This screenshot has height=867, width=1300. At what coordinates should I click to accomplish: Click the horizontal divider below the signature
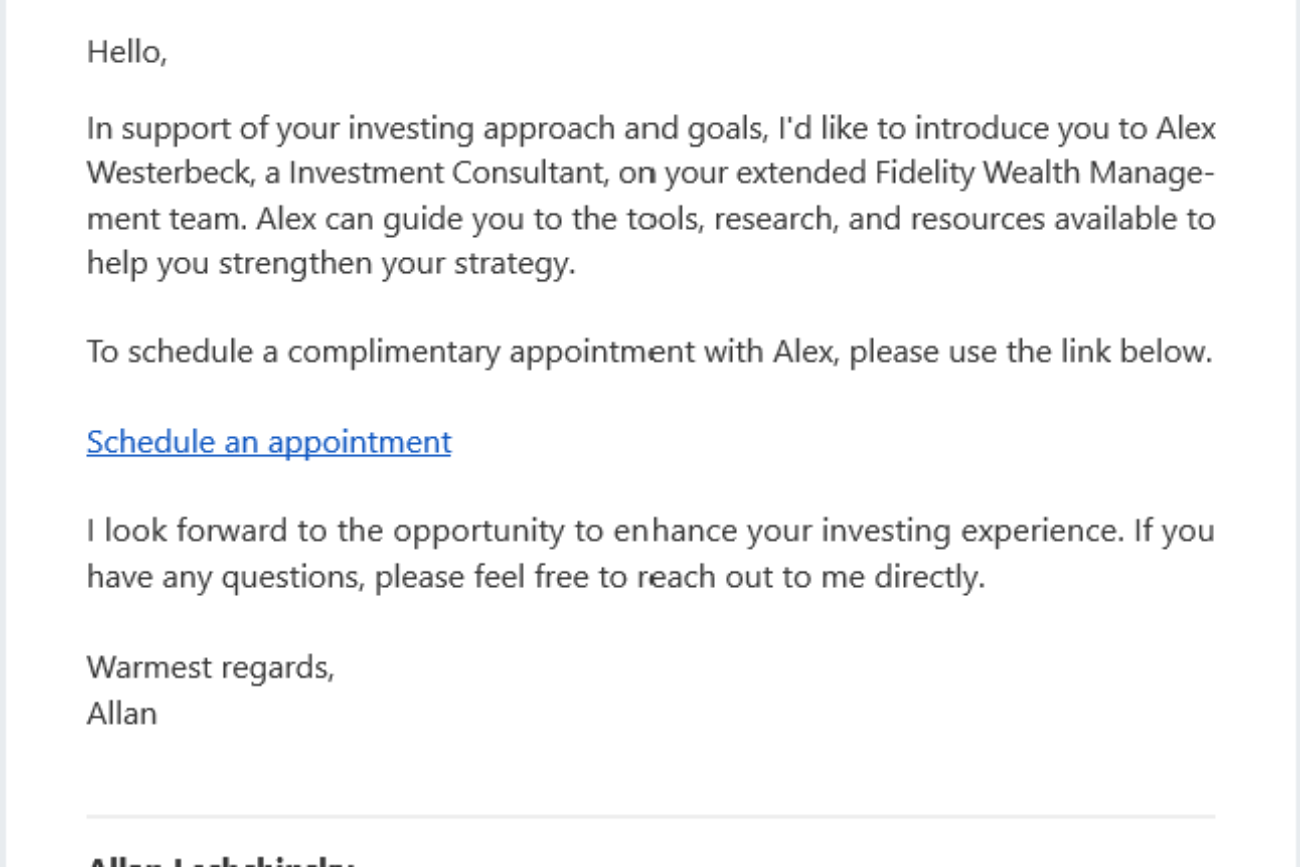(650, 817)
